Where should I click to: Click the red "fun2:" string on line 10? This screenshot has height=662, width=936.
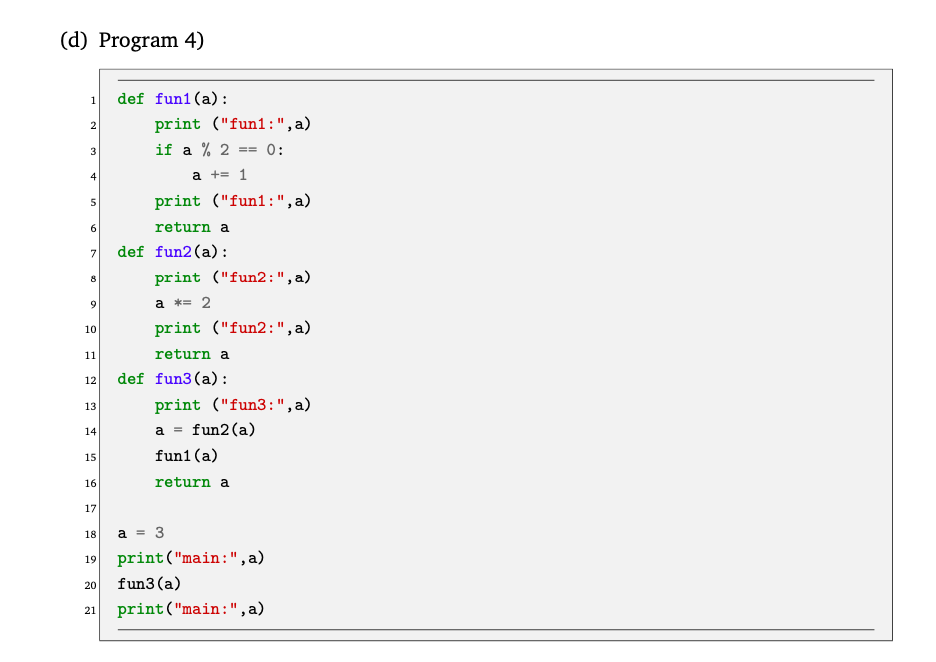[253, 328]
